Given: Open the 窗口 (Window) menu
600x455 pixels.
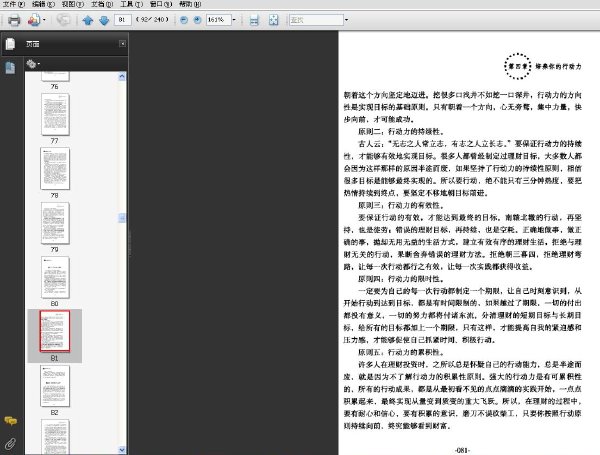Looking at the screenshot, I should pos(161,4).
